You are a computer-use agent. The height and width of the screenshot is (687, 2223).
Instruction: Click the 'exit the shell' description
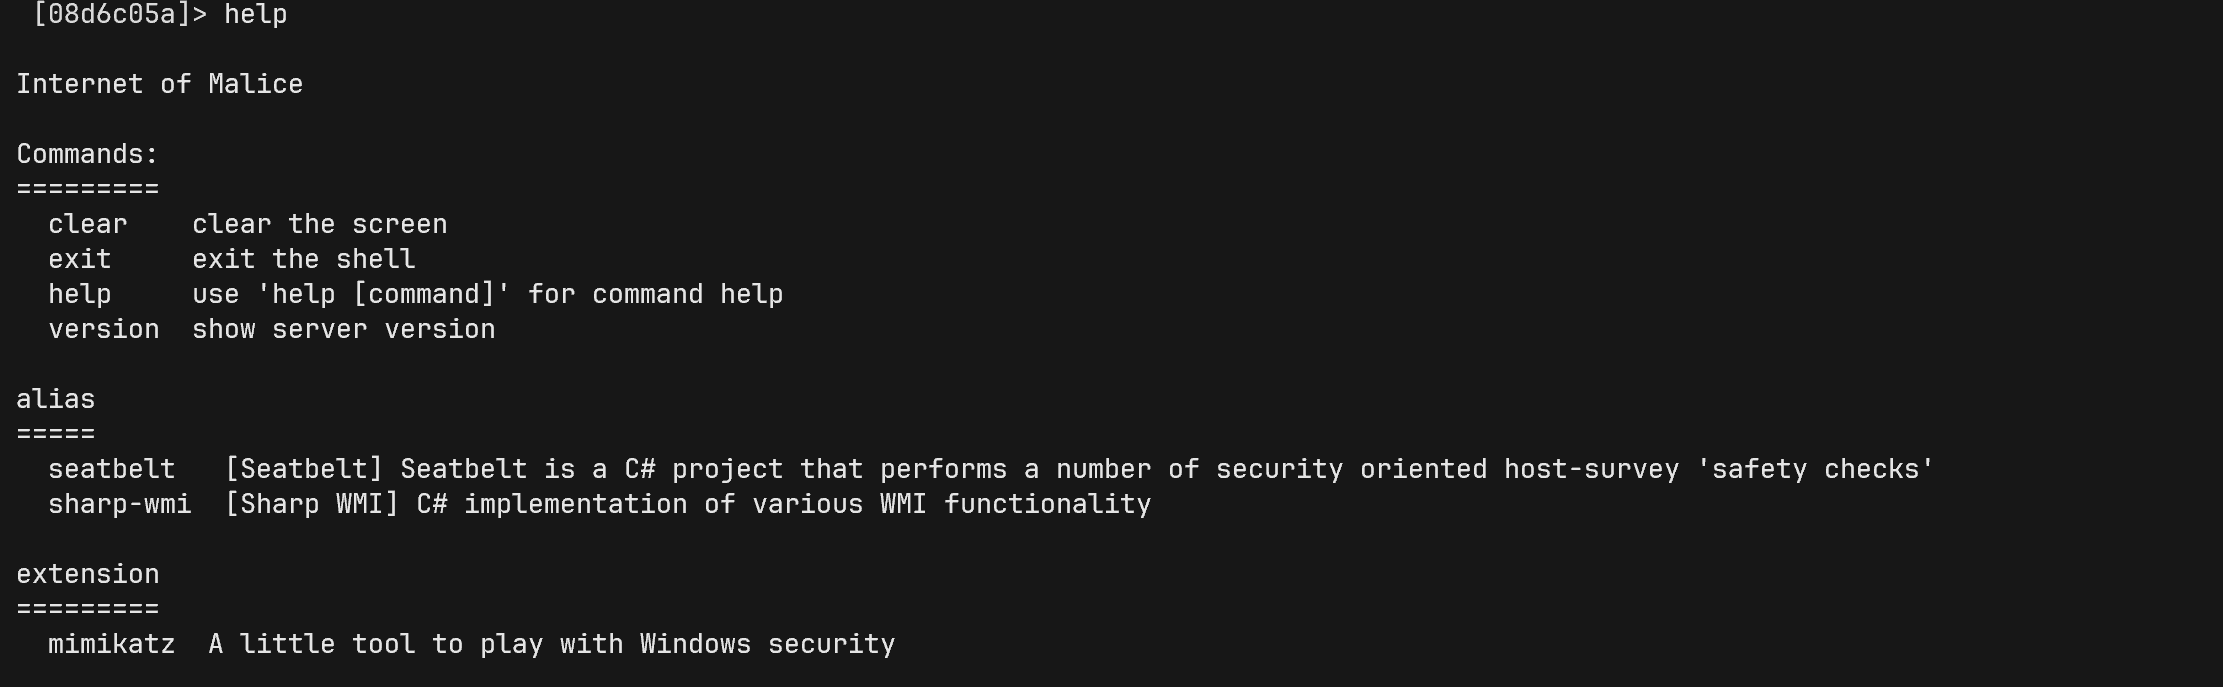pos(304,259)
